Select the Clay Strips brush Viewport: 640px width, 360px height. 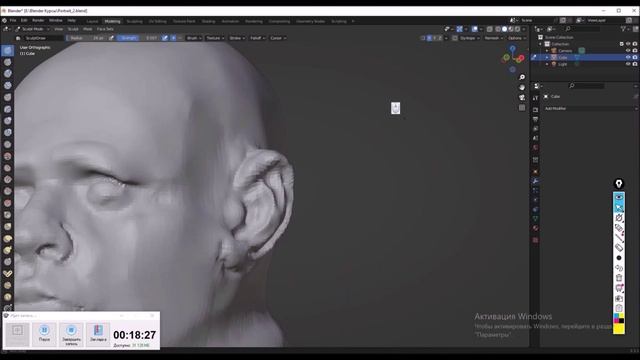(x=7, y=85)
